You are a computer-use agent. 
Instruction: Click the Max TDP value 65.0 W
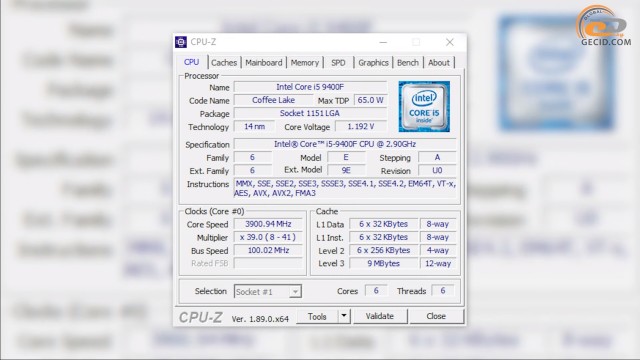click(370, 100)
